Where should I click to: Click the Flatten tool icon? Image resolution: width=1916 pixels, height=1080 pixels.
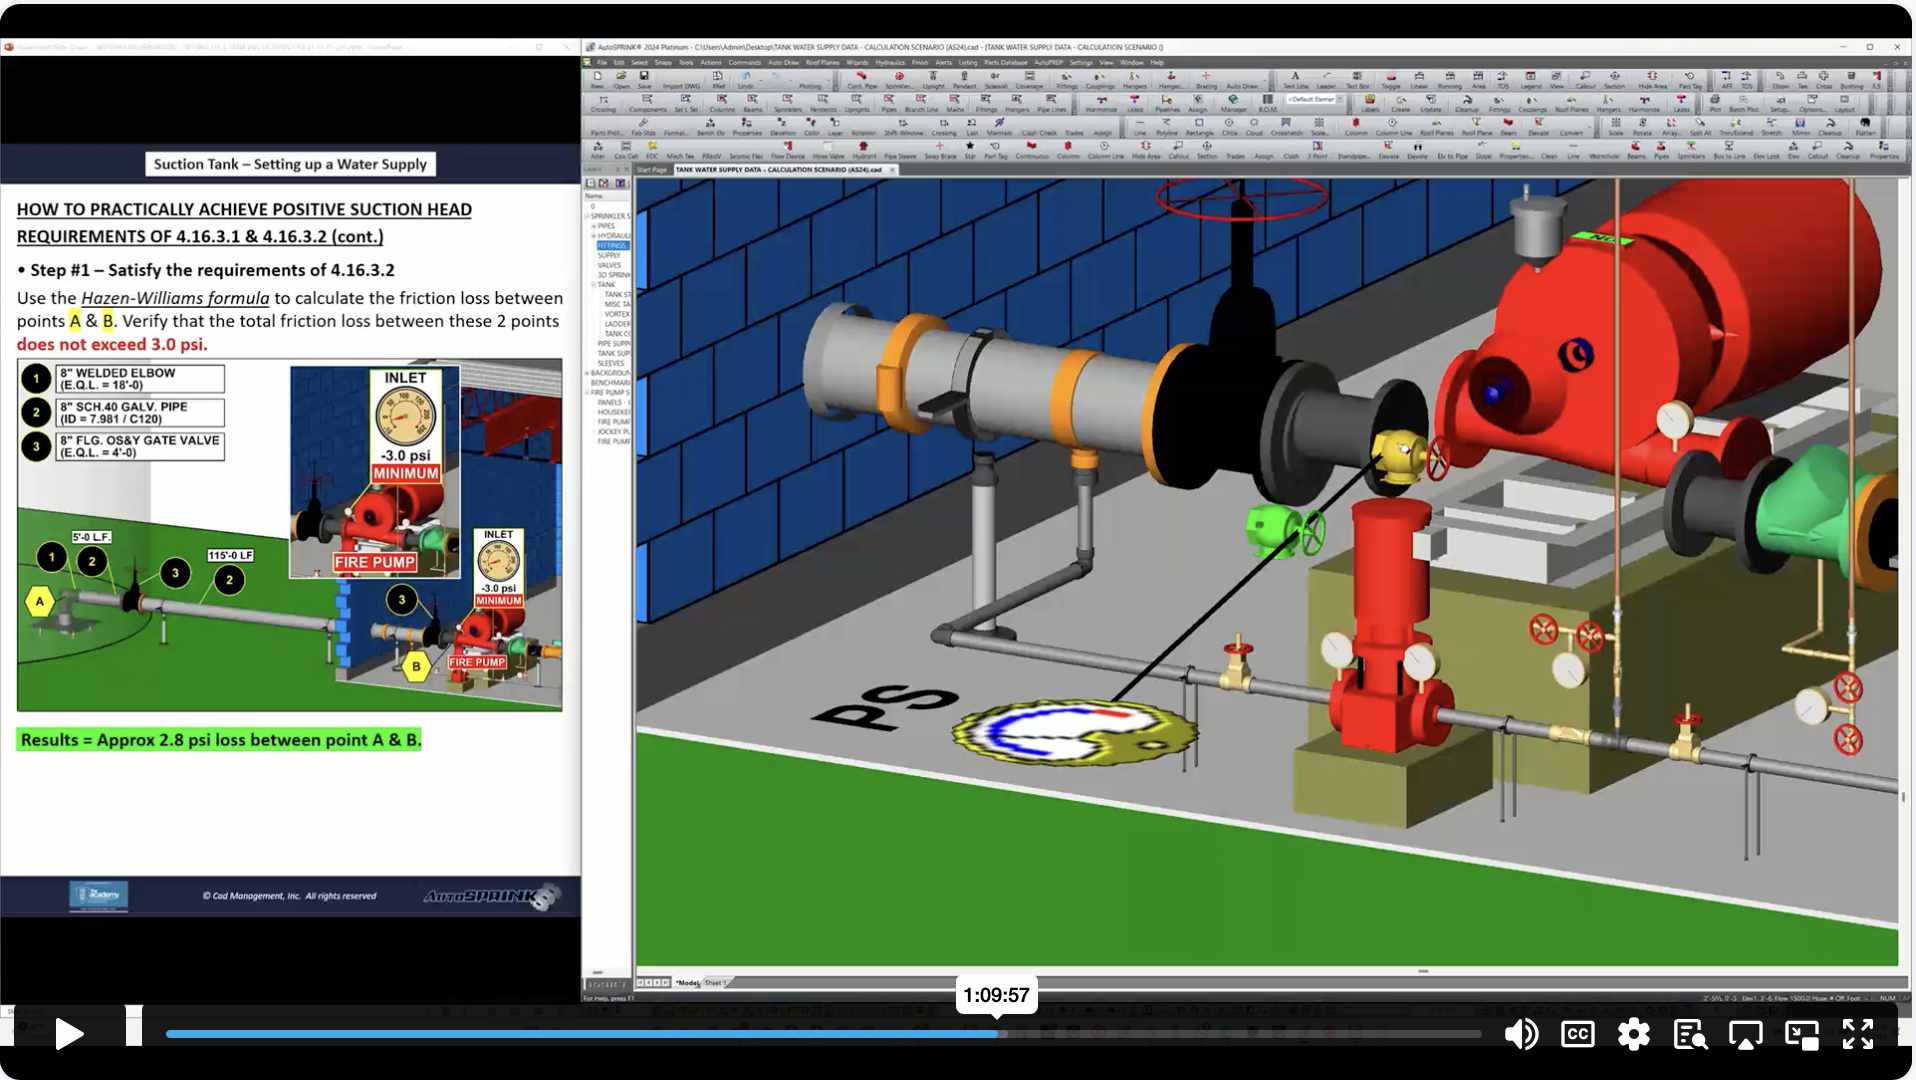1866,126
